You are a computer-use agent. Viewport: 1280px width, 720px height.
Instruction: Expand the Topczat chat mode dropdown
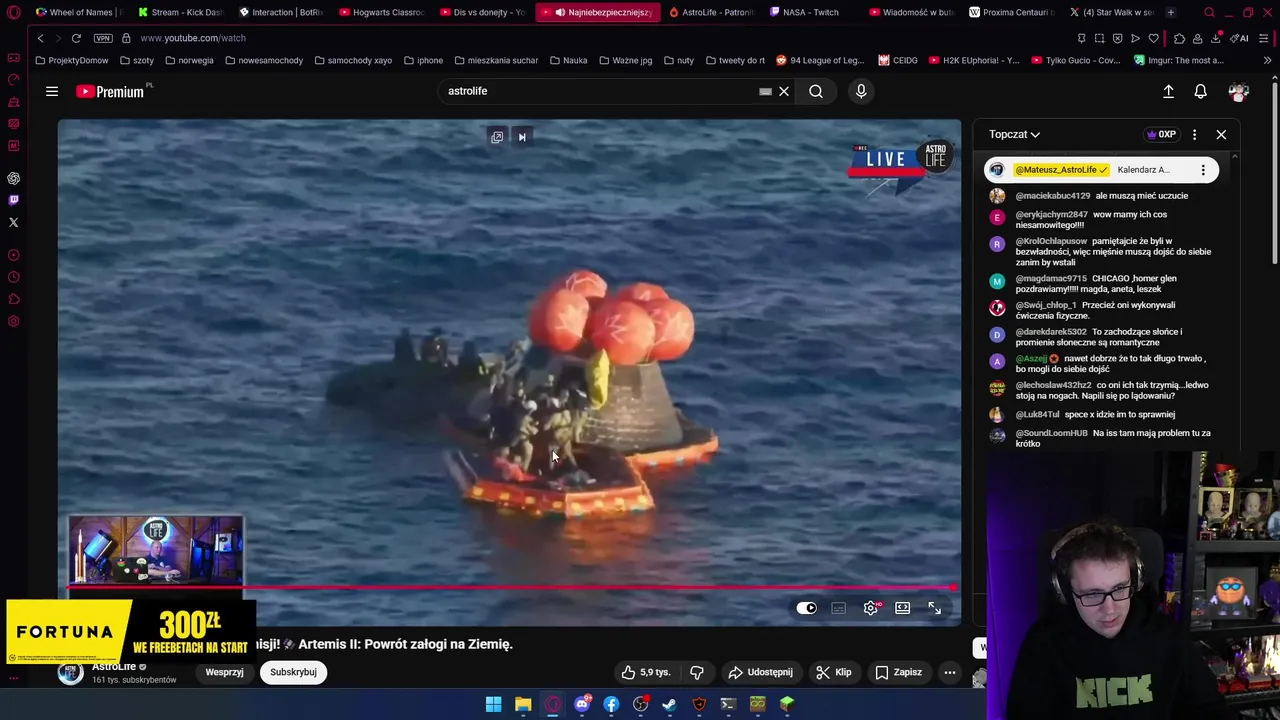(1014, 134)
